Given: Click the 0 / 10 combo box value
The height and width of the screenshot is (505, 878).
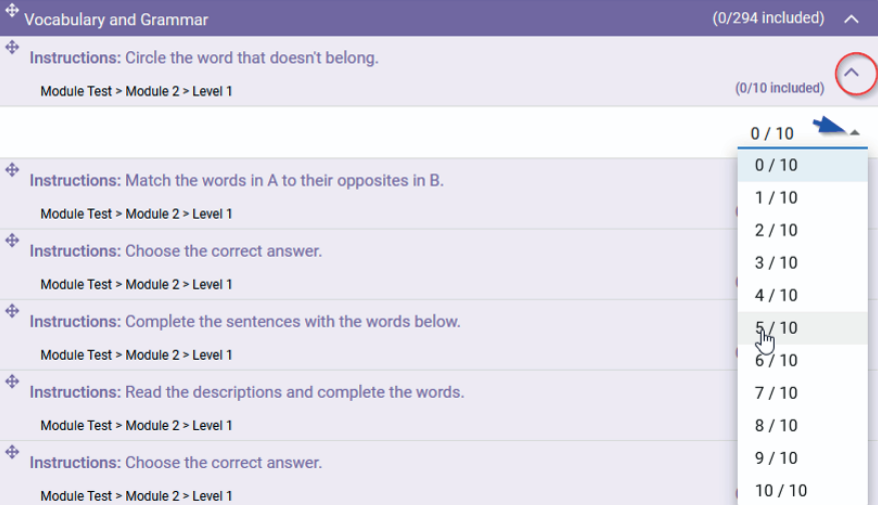Looking at the screenshot, I should pos(772,133).
